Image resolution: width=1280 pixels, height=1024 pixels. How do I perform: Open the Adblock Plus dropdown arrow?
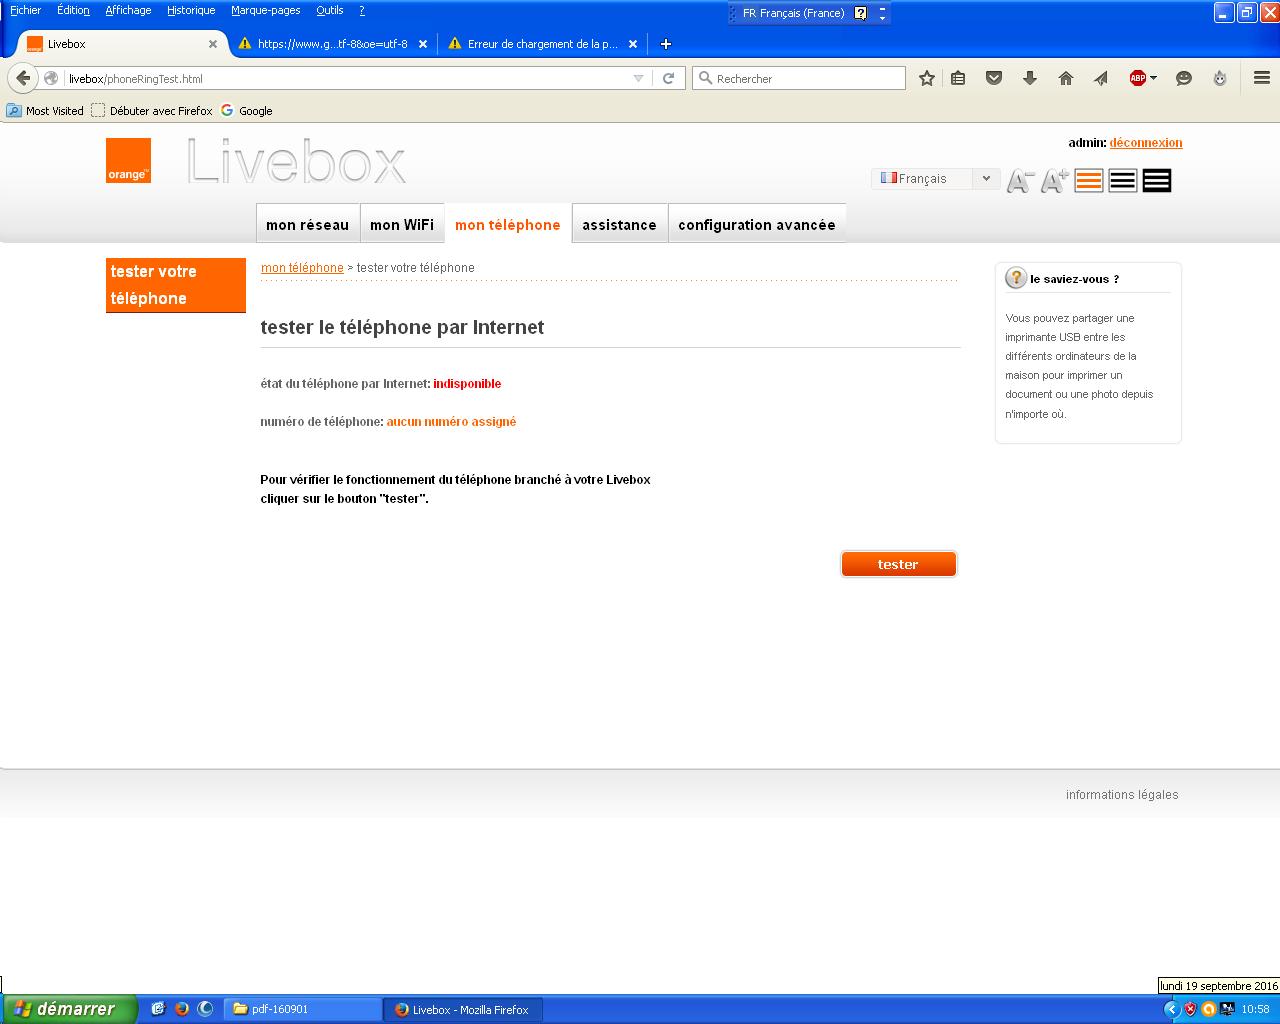(1153, 78)
